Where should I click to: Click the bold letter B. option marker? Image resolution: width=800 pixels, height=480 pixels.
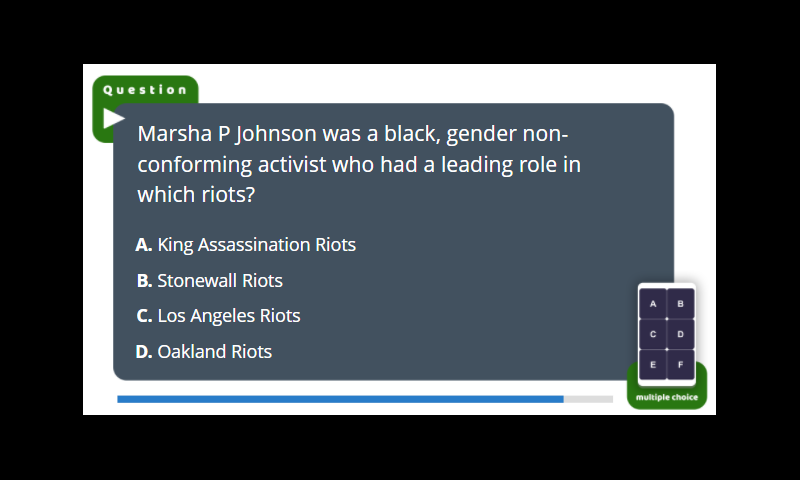pos(144,281)
